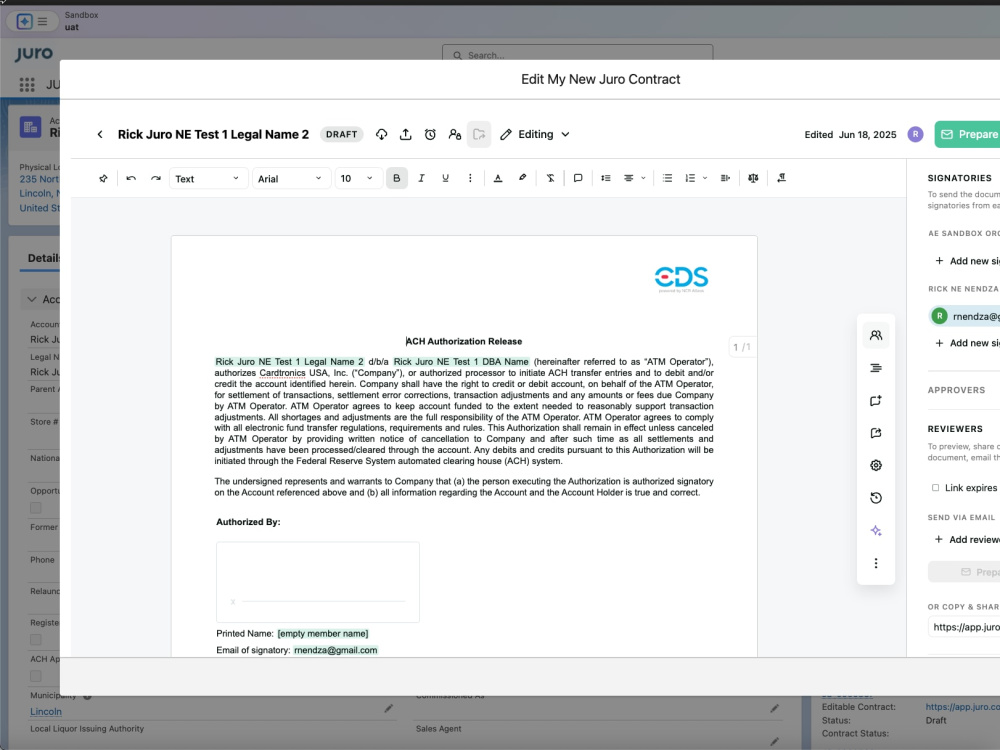Image resolution: width=1000 pixels, height=750 pixels.
Task: Open the alarm clock reminders icon
Action: tap(430, 135)
